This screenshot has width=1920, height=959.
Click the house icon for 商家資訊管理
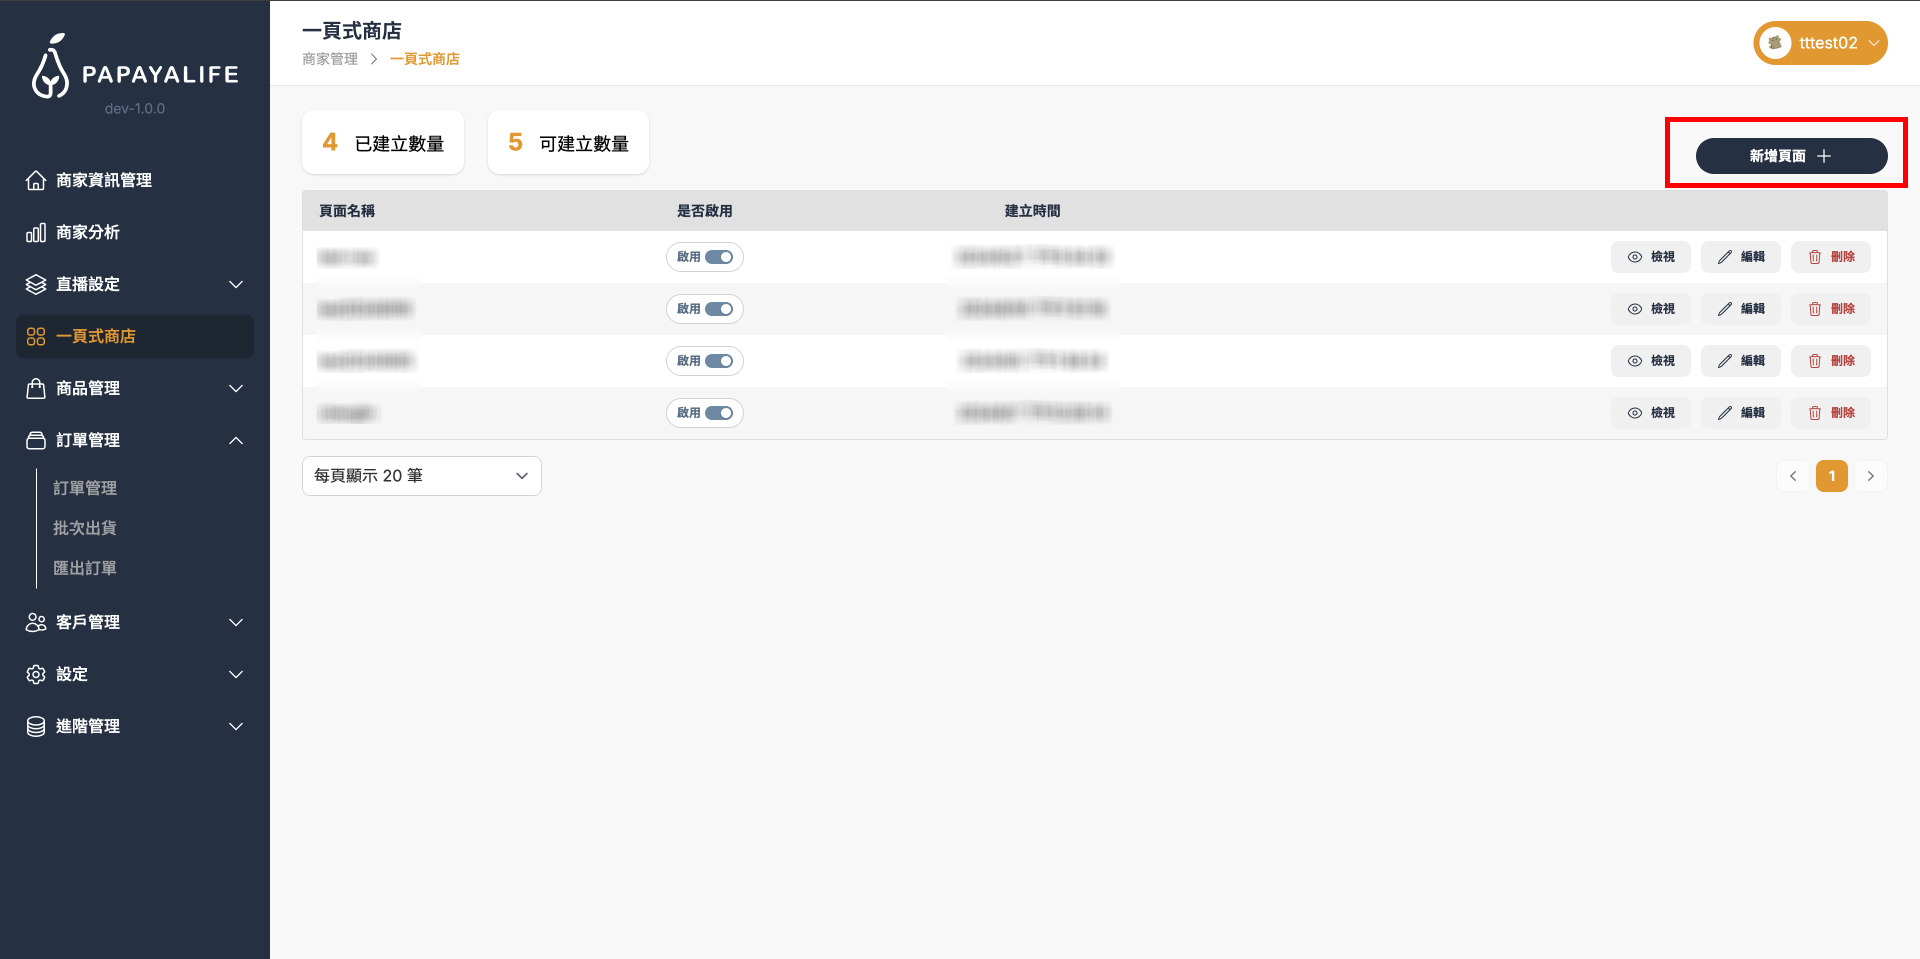point(36,181)
